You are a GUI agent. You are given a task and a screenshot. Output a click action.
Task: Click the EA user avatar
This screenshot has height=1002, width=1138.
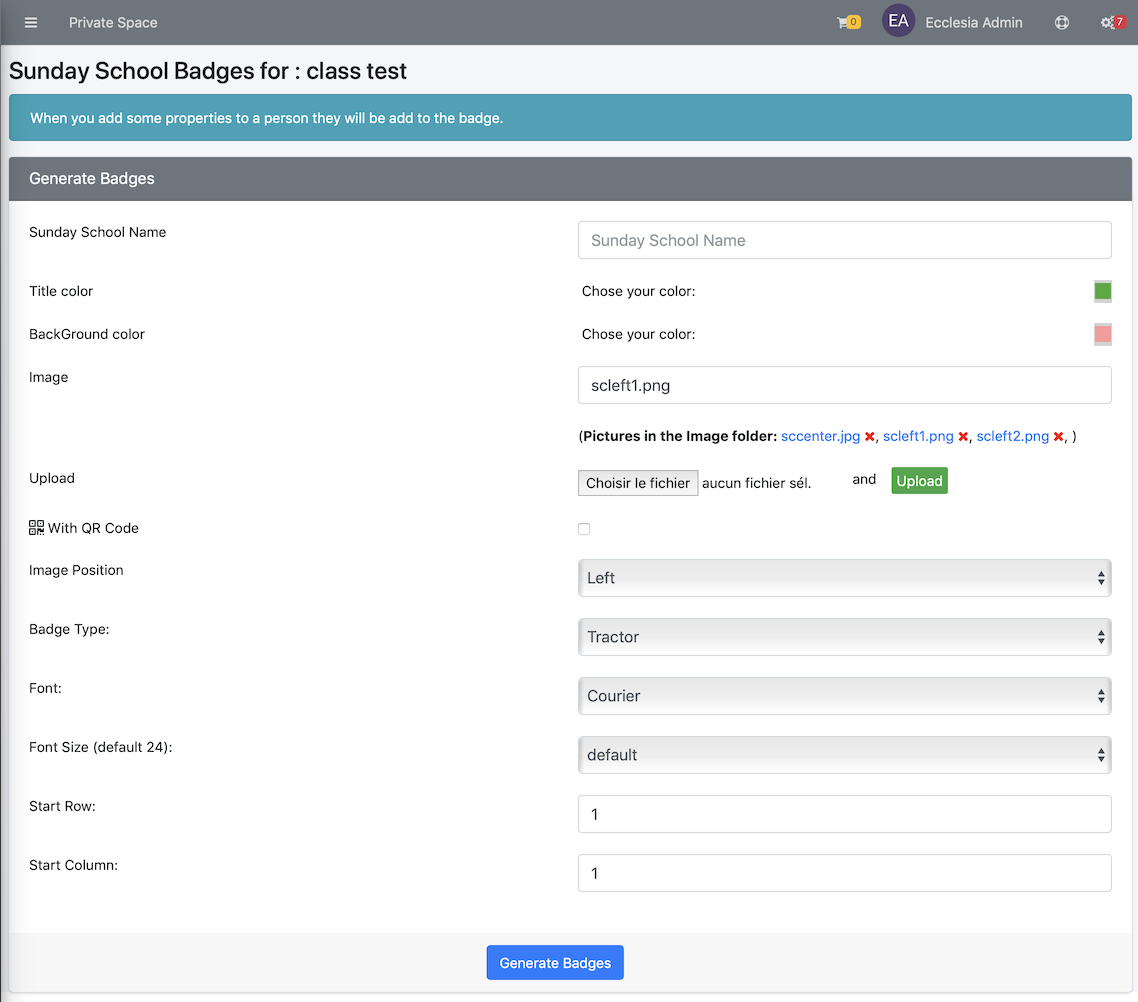(898, 21)
